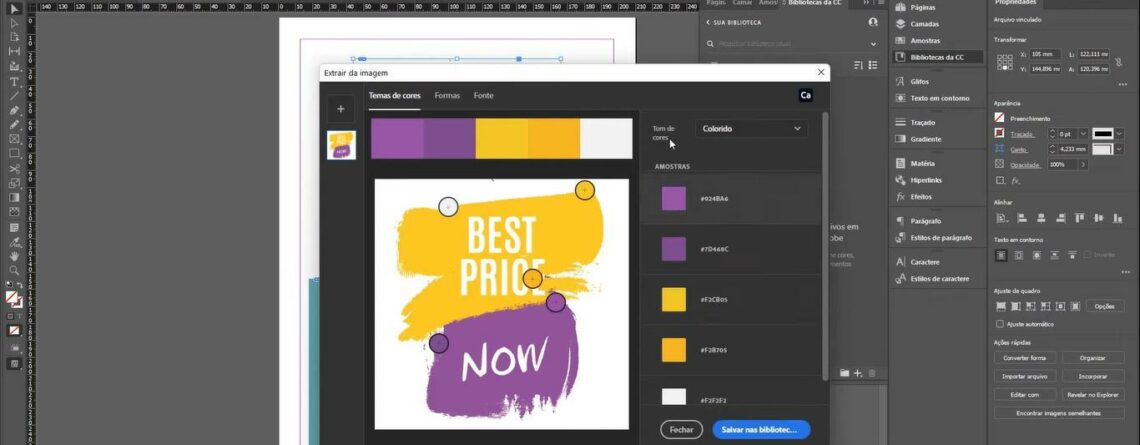This screenshot has height=445, width=1140.
Task: Open the Camadas panel
Action: tap(924, 24)
